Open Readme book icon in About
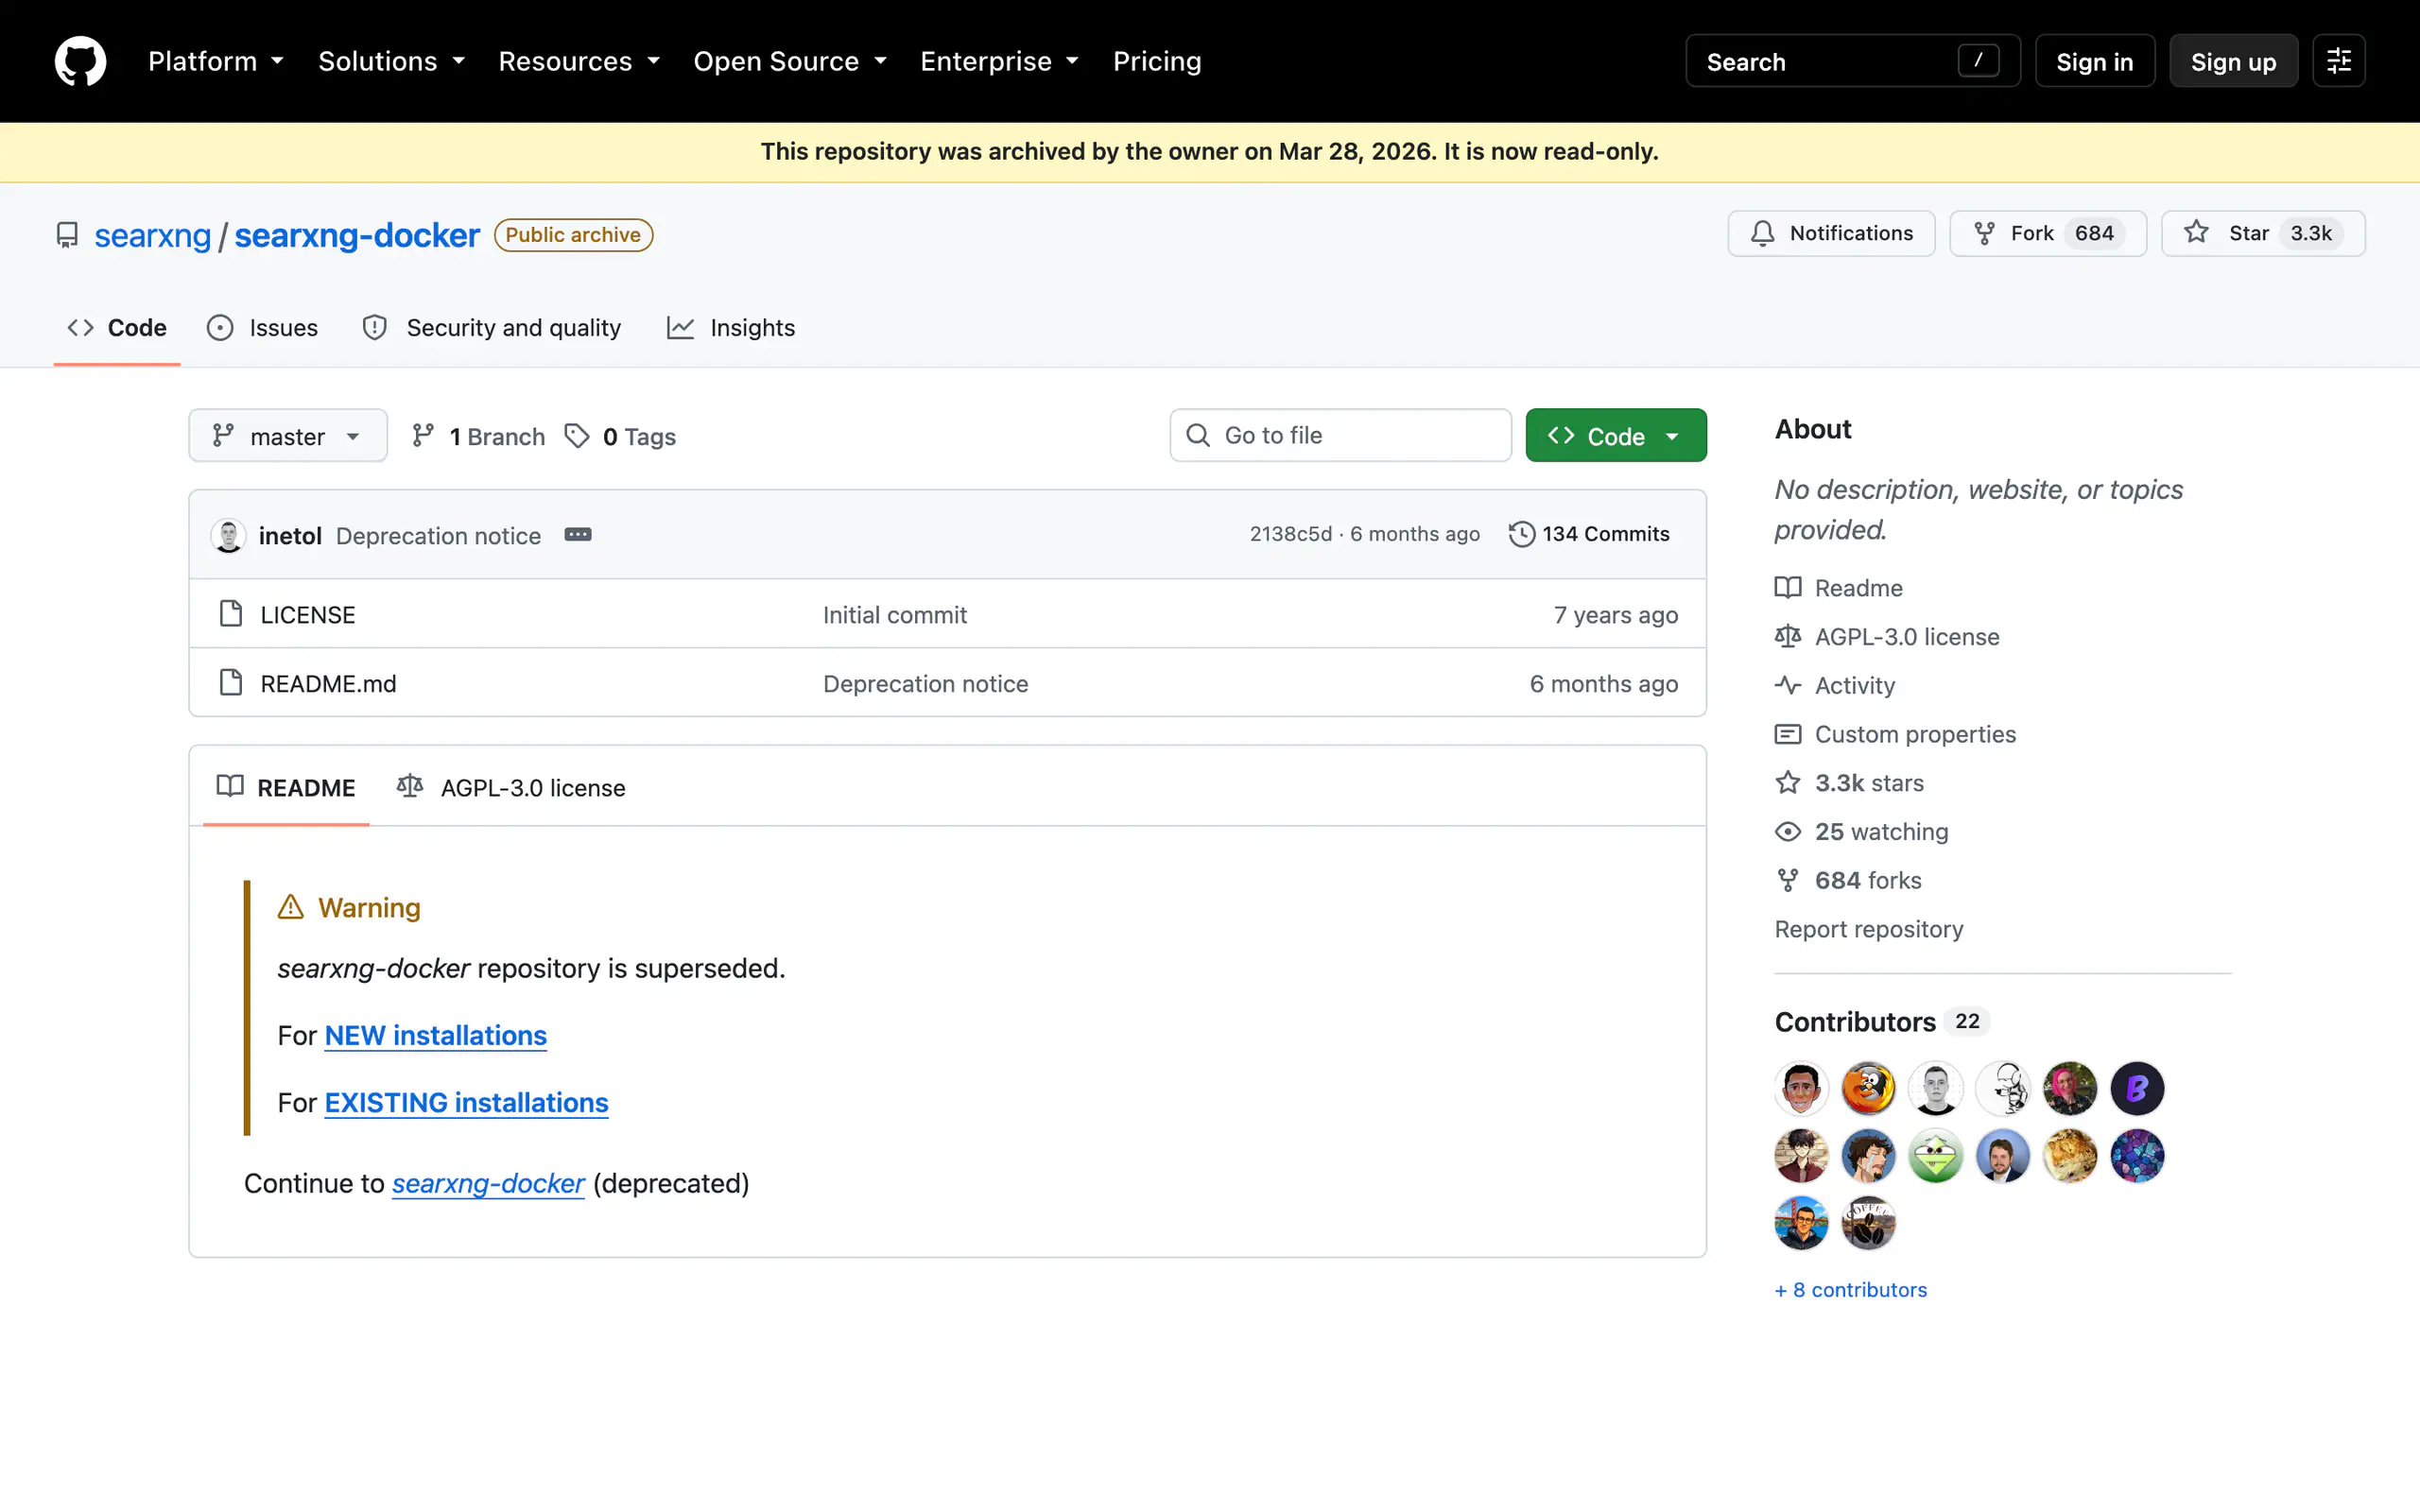2420x1512 pixels. click(1787, 587)
